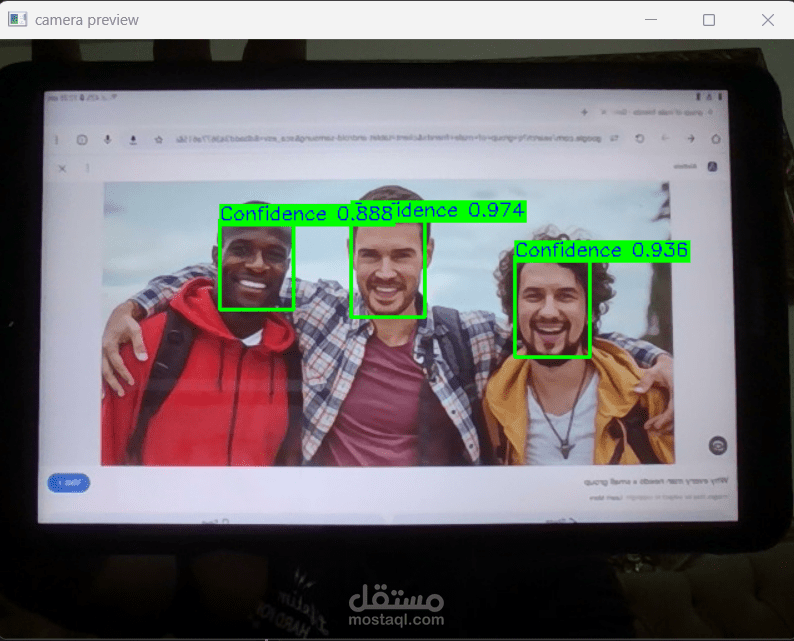Click the reload icon in tablet browser

click(640, 138)
